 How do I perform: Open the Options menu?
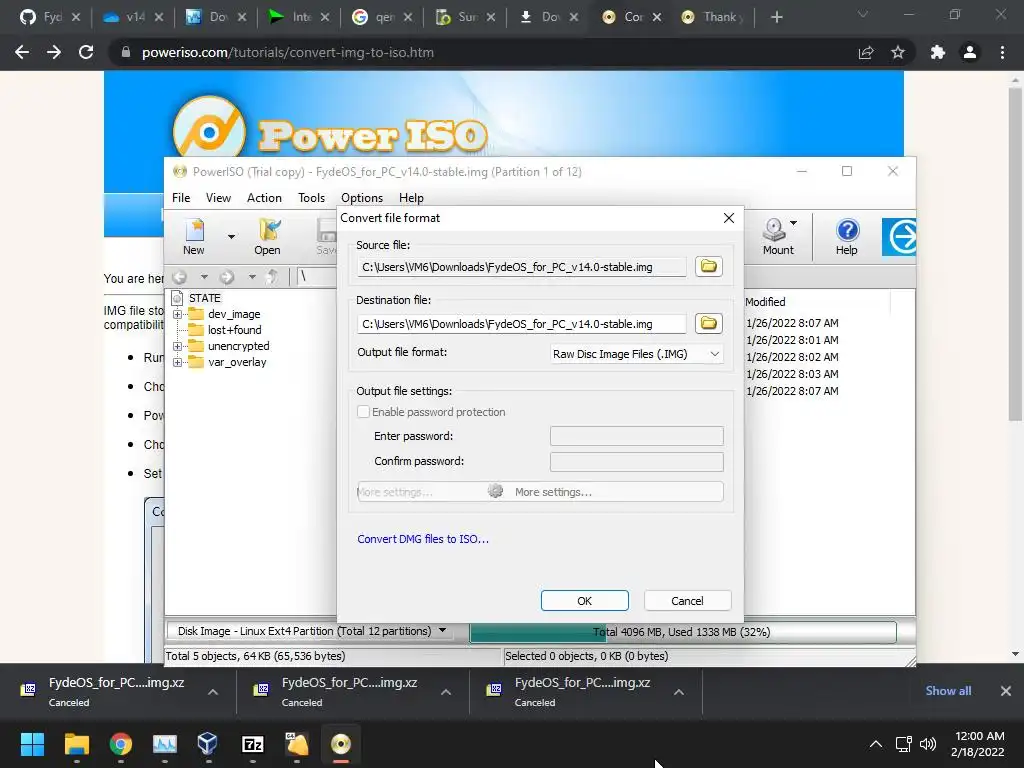(x=362, y=198)
